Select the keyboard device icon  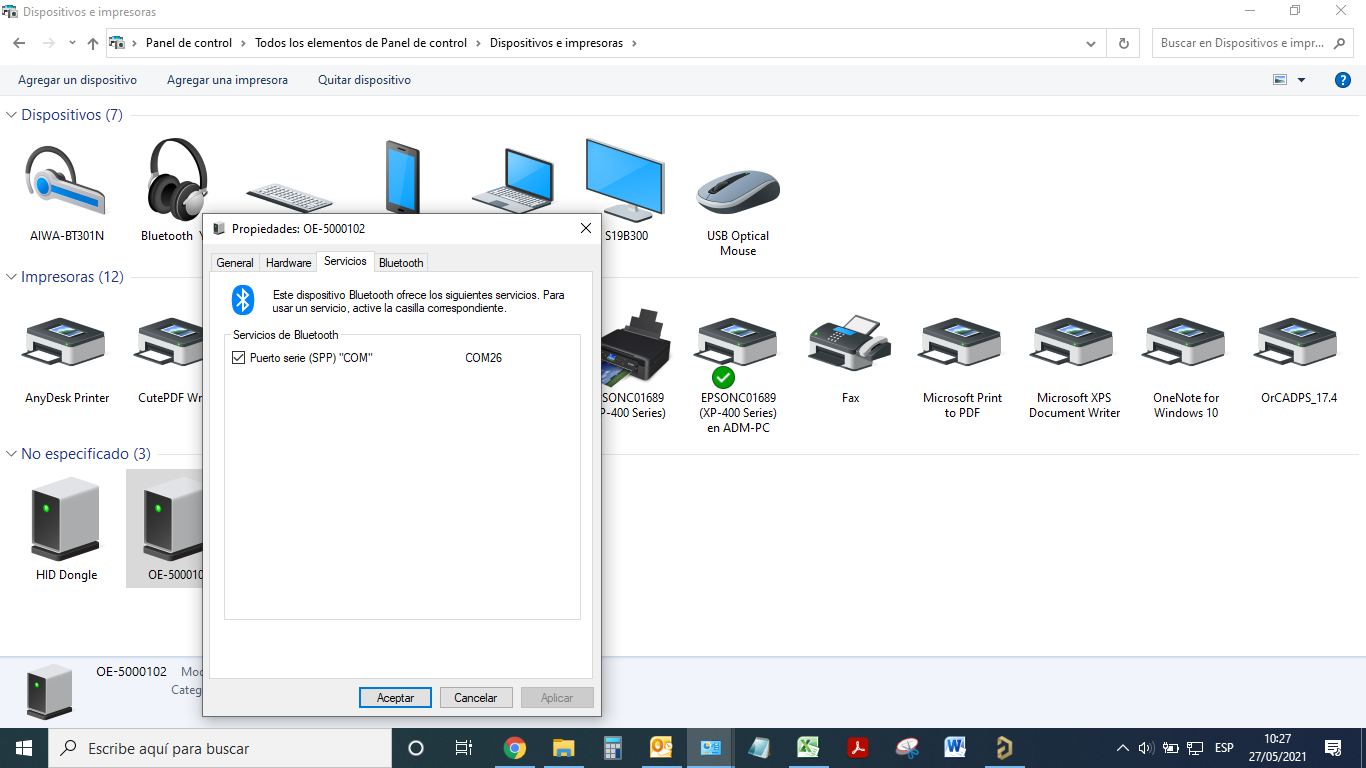[x=290, y=197]
